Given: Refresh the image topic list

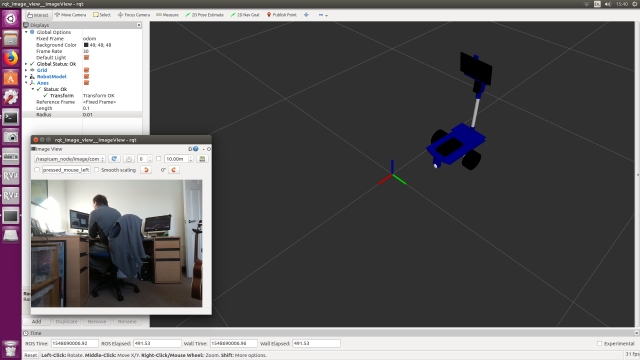Looking at the screenshot, I should 114,158.
